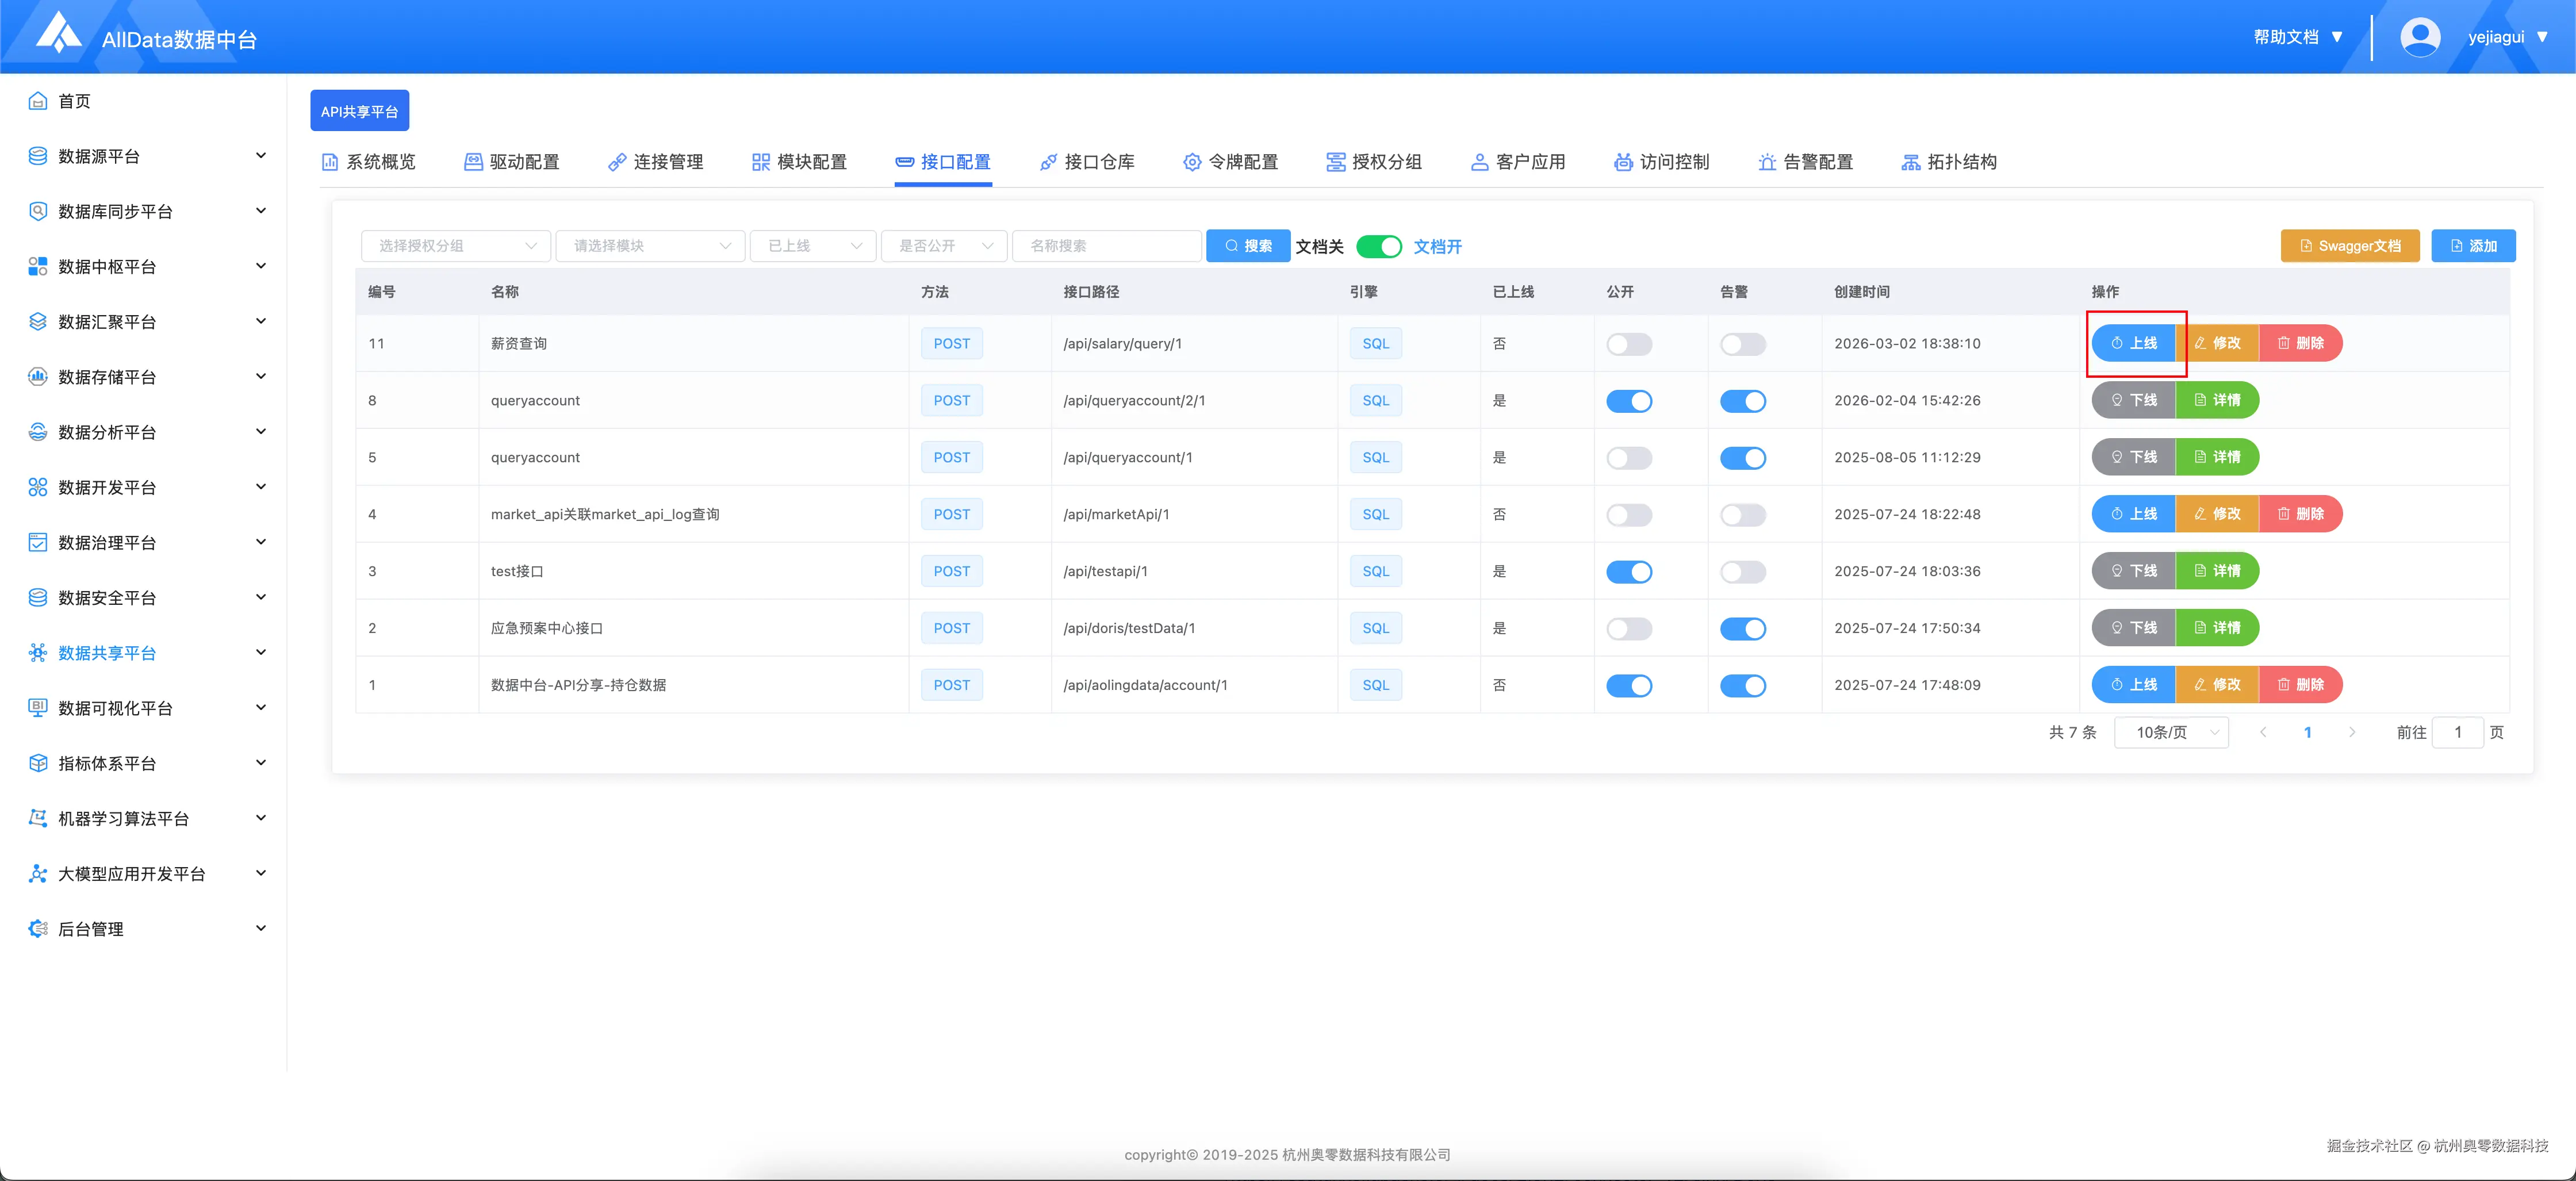Click the AllData logo icon
The width and height of the screenshot is (2576, 1181).
(x=59, y=34)
